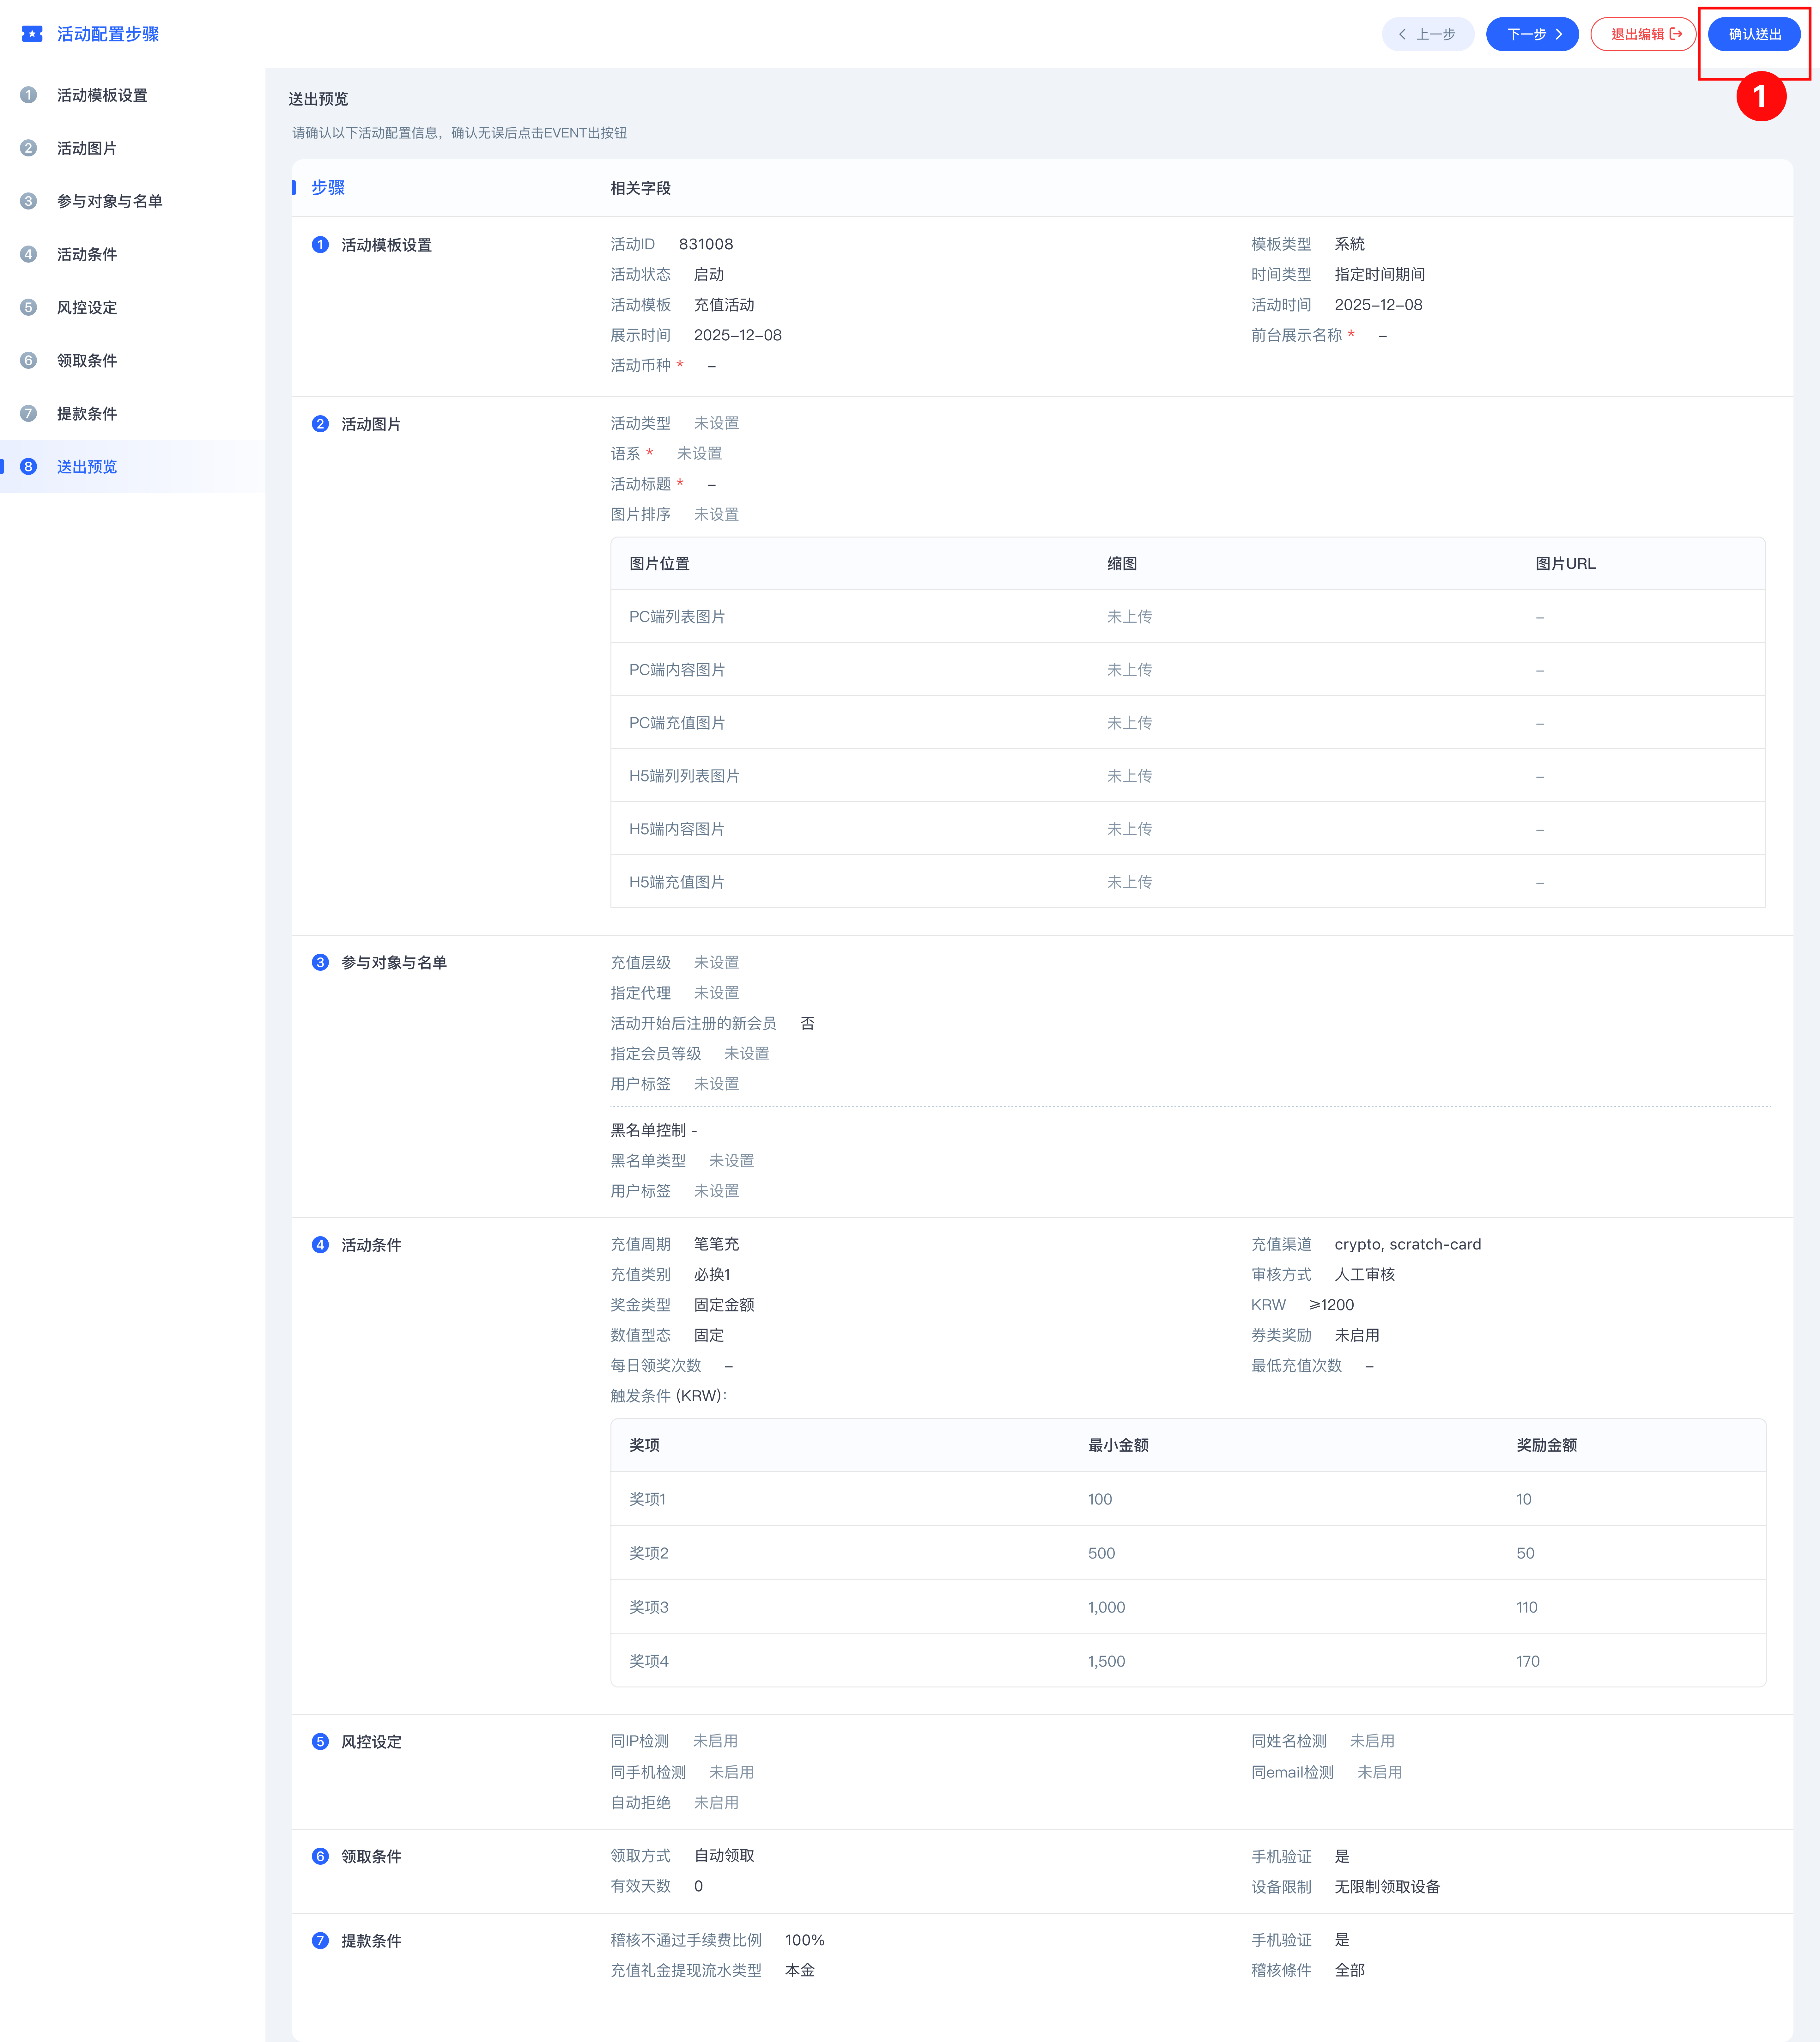1820x2042 pixels.
Task: Click step 5 circle icon in sidebar
Action: point(28,307)
